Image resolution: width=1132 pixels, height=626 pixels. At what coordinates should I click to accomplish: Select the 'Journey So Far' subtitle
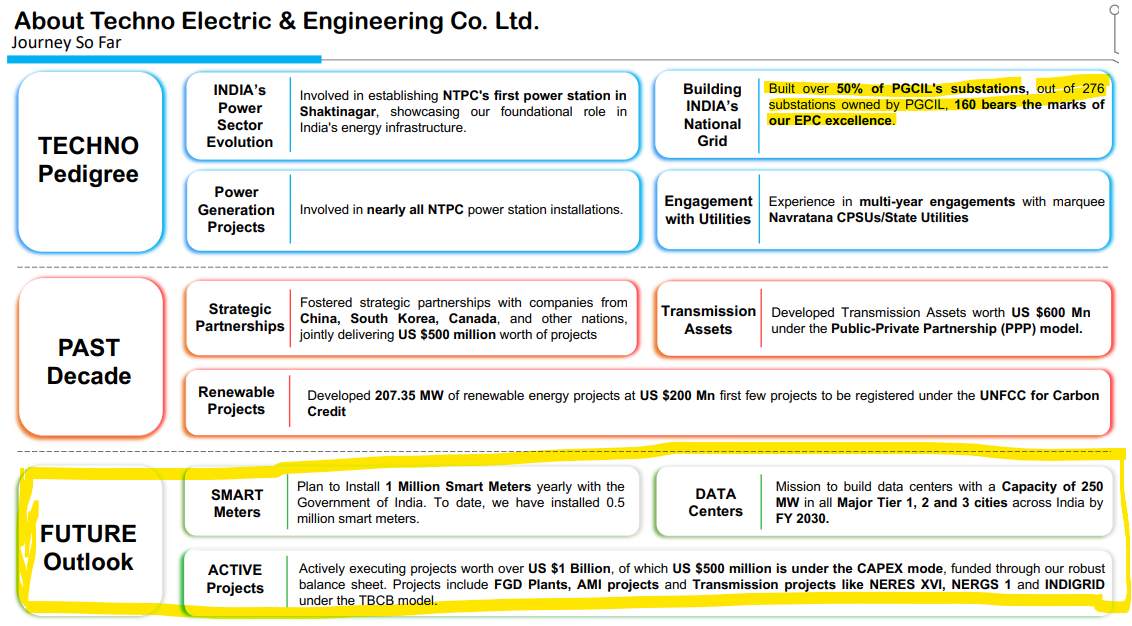[x=66, y=43]
